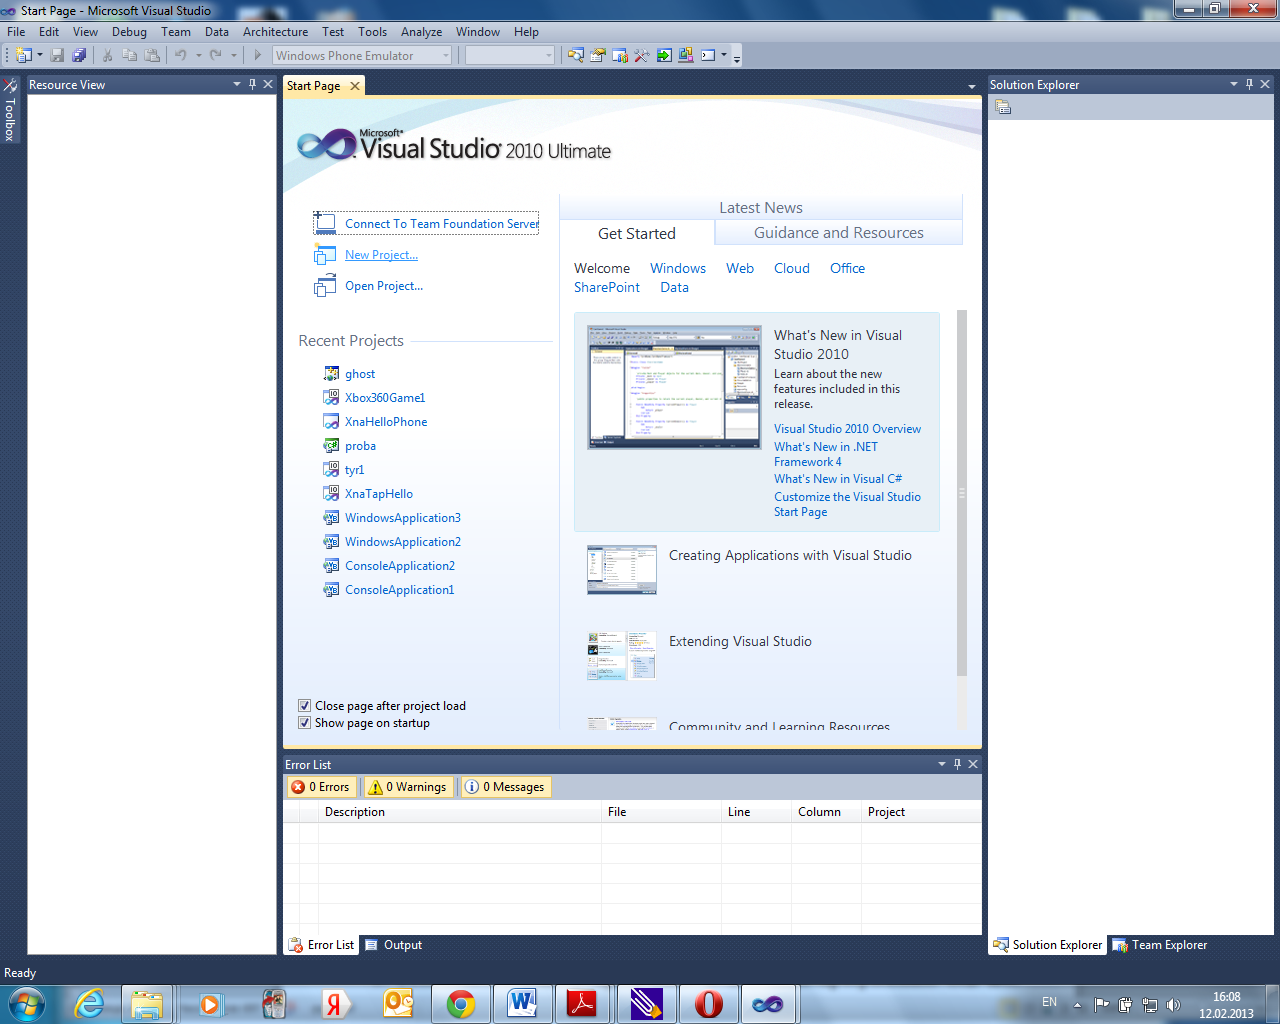Open Solution Explorer from the toolbar icon
1280x1024 pixels.
pos(576,56)
